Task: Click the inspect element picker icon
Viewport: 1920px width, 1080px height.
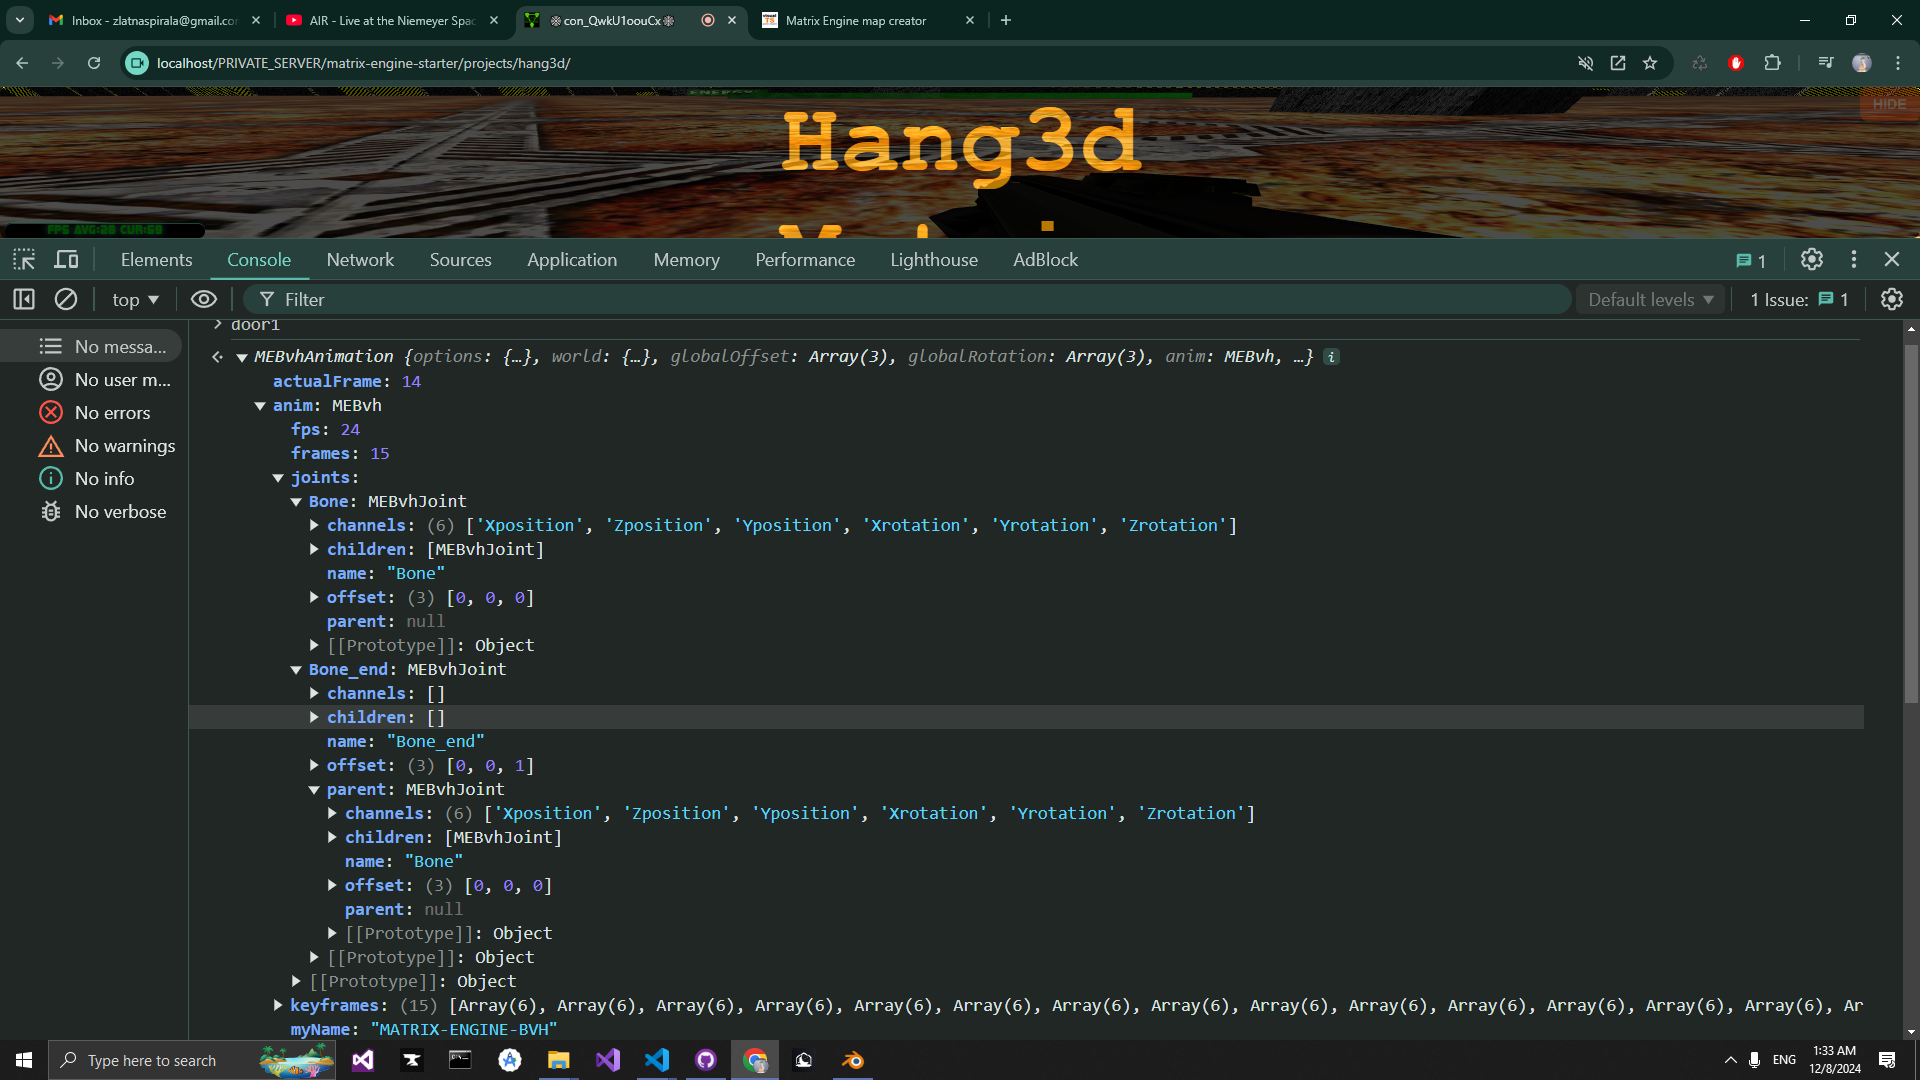Action: [x=24, y=260]
